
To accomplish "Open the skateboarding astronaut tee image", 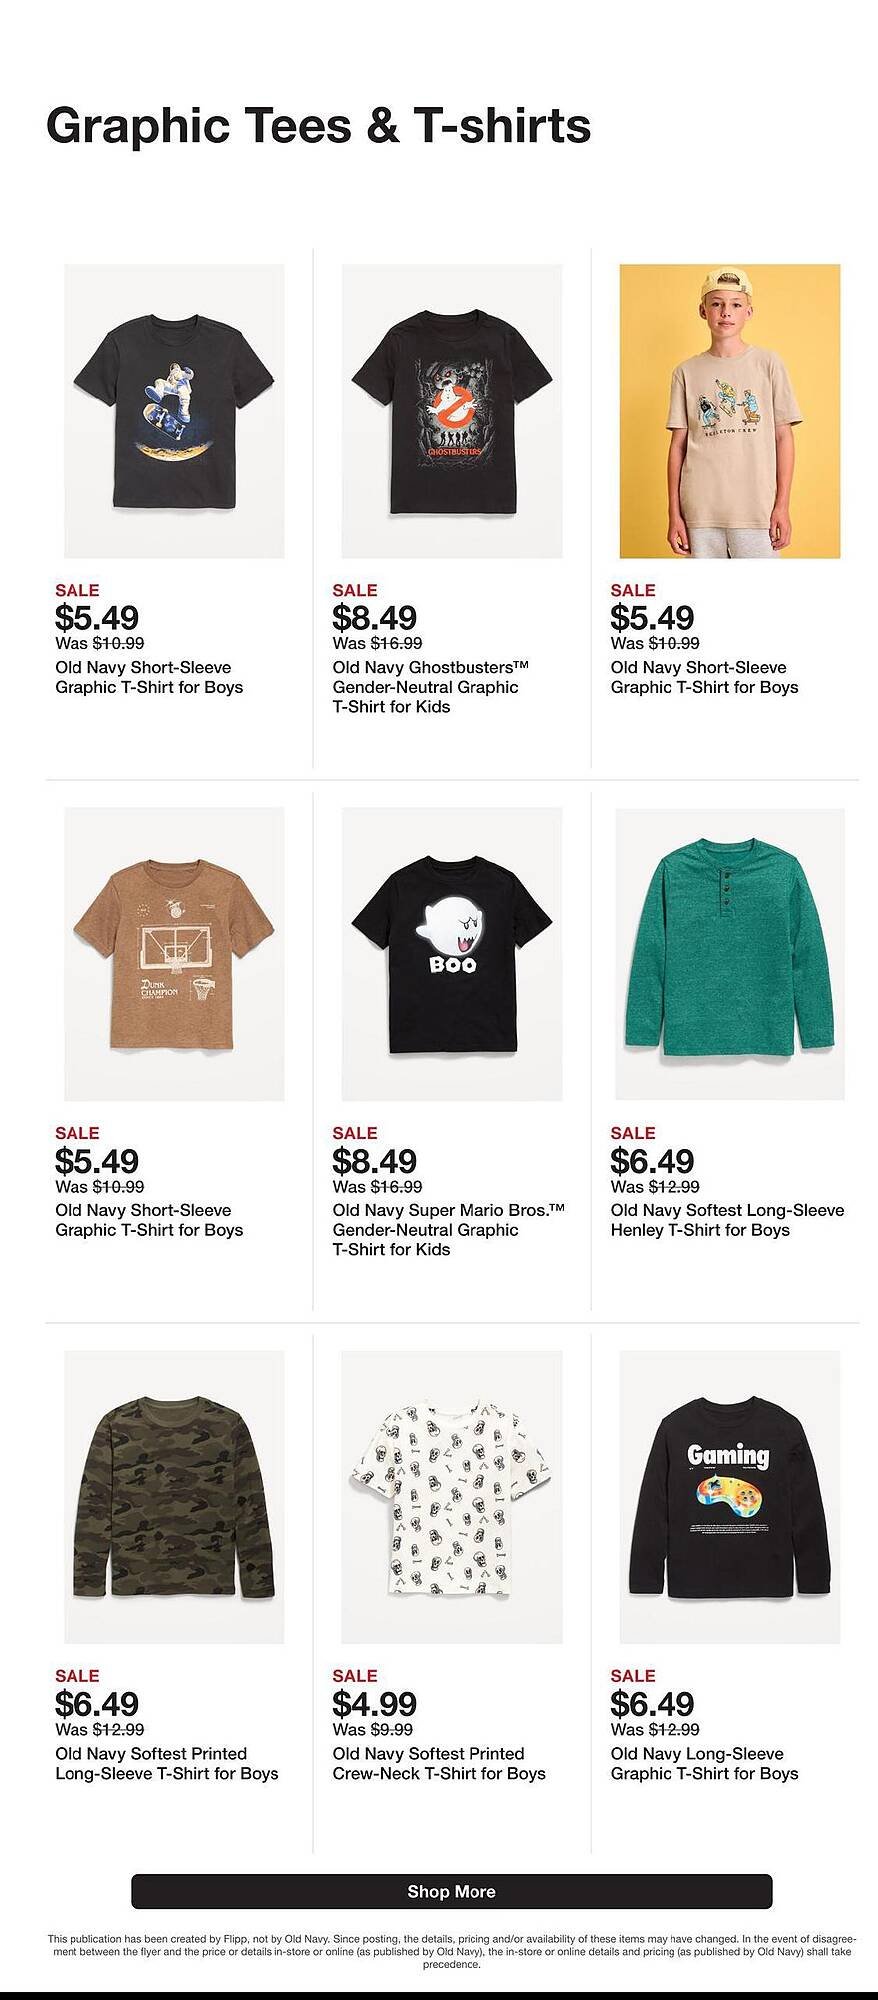I will (174, 411).
